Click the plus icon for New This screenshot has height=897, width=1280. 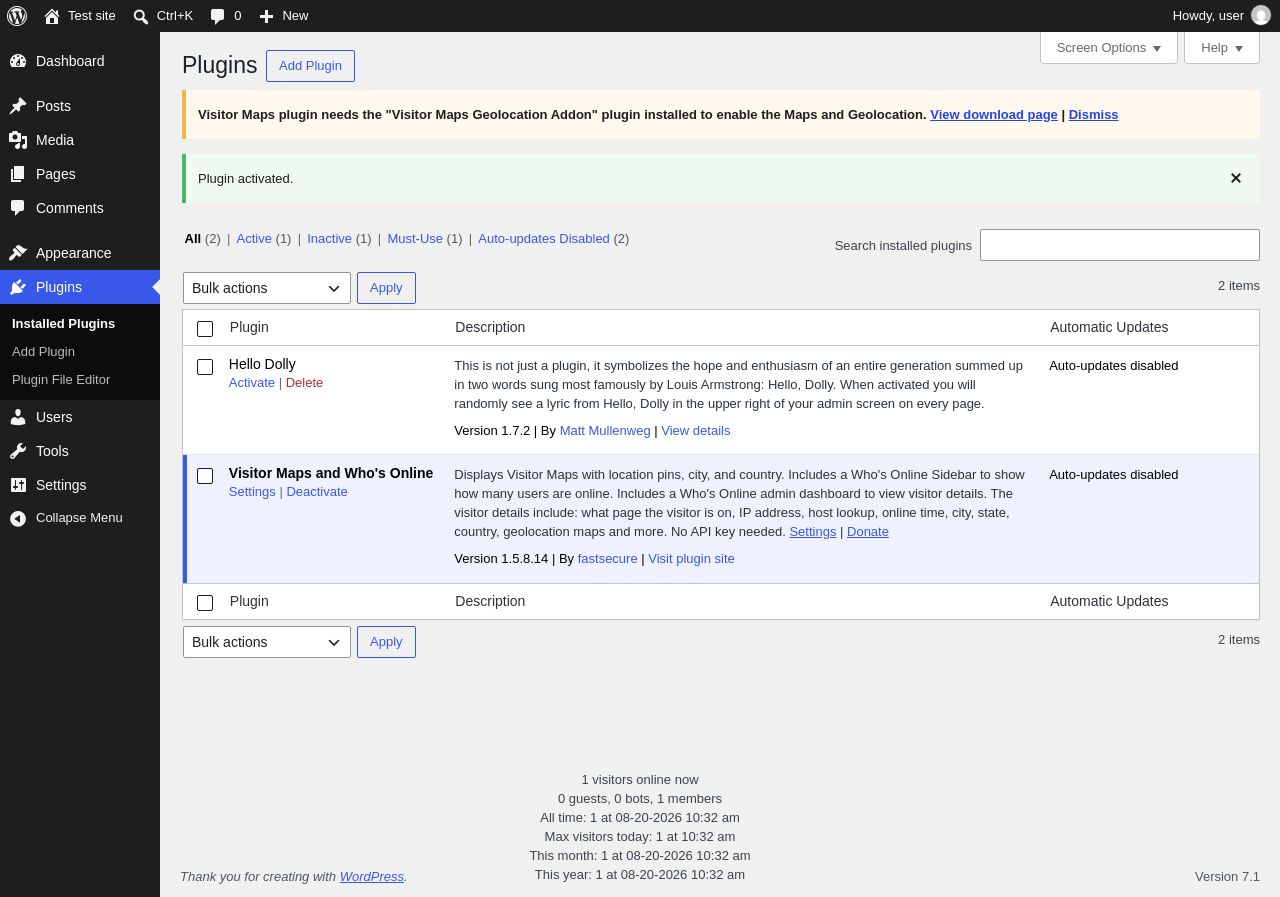[266, 16]
